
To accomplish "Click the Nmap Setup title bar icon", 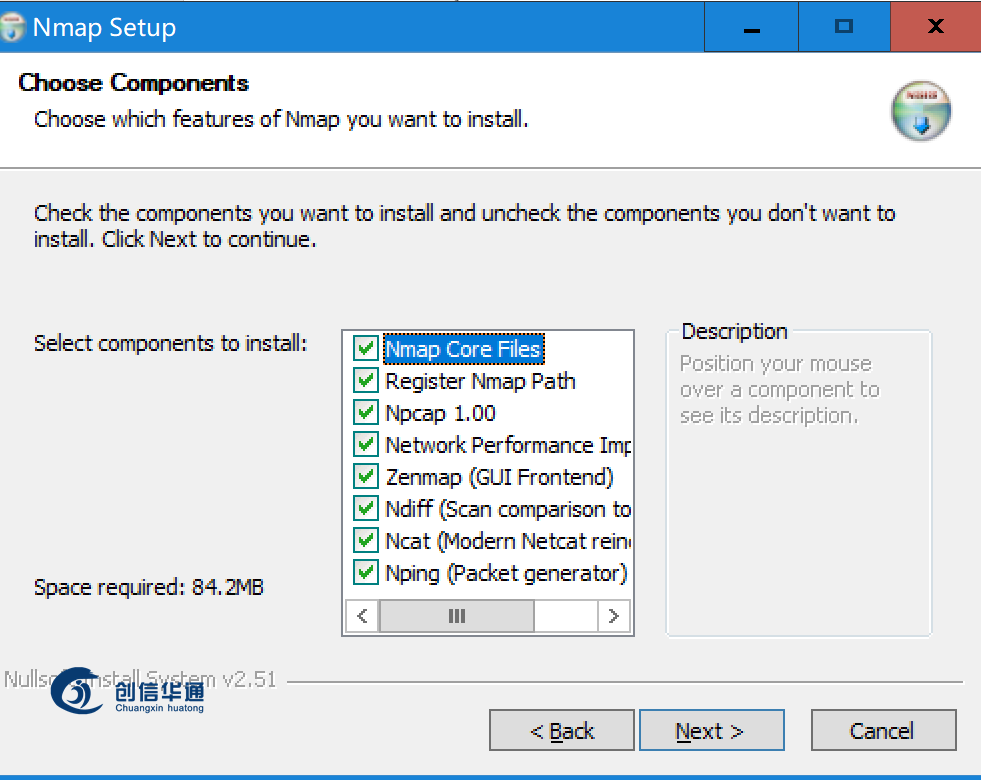I will coord(11,27).
